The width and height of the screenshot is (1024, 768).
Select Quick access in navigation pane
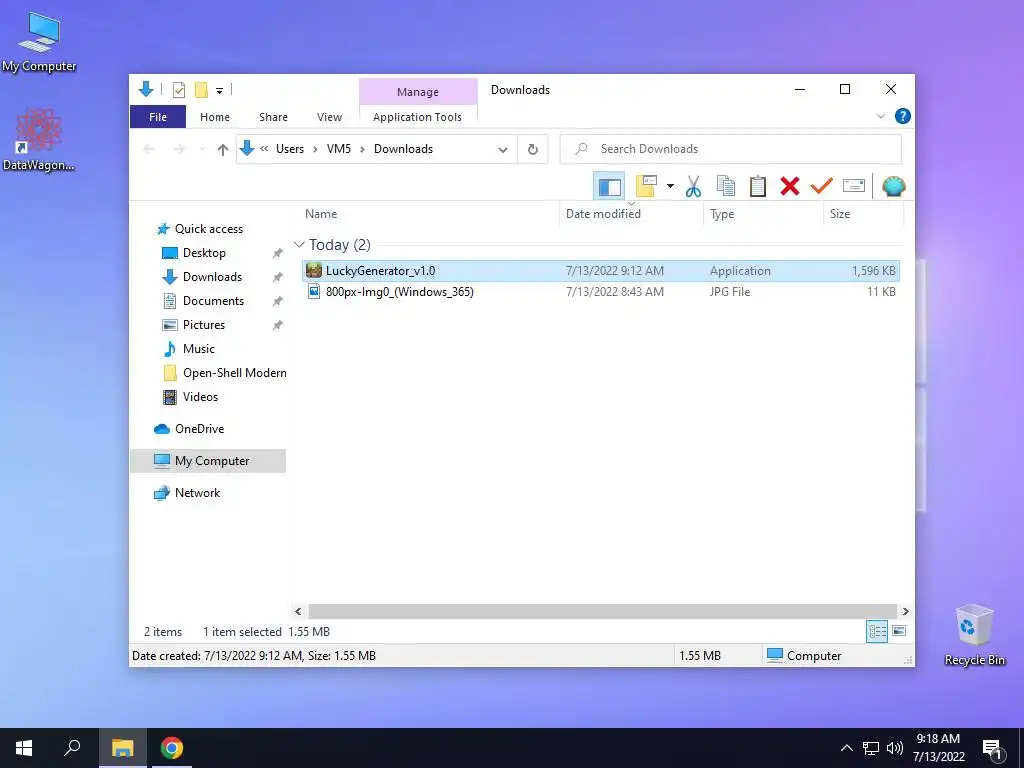tap(208, 229)
